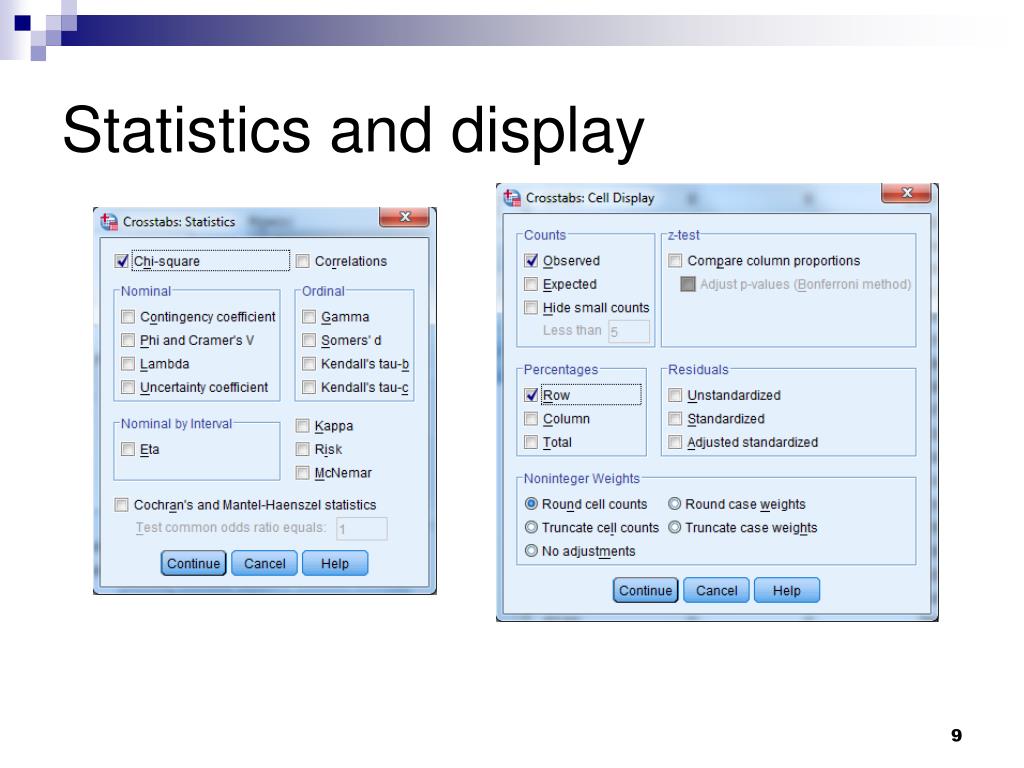
Task: Open Help from Cell Display dialog
Action: (787, 590)
